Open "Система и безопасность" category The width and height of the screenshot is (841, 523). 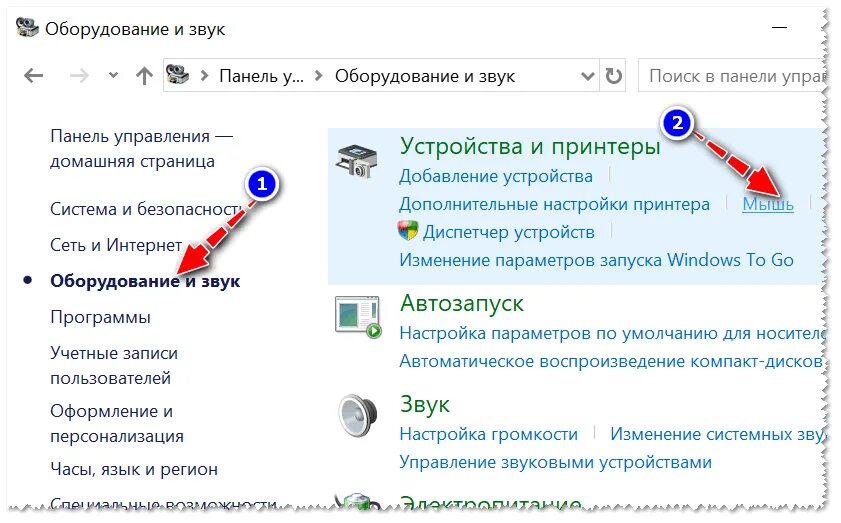coord(147,209)
